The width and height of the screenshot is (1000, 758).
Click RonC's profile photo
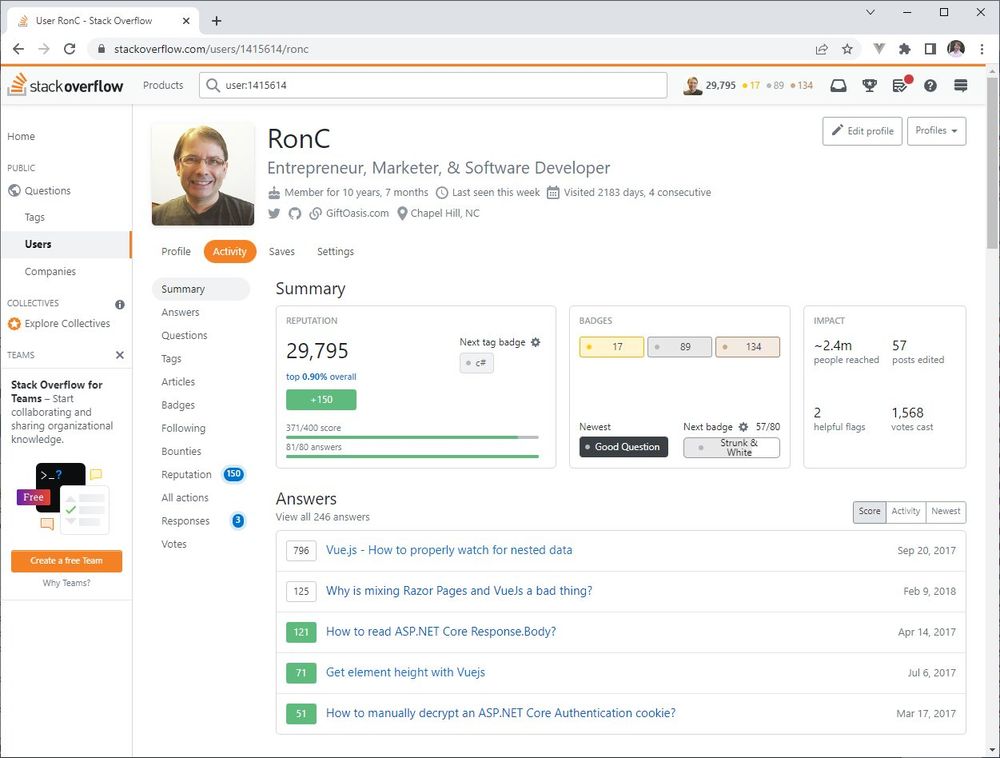coord(203,175)
